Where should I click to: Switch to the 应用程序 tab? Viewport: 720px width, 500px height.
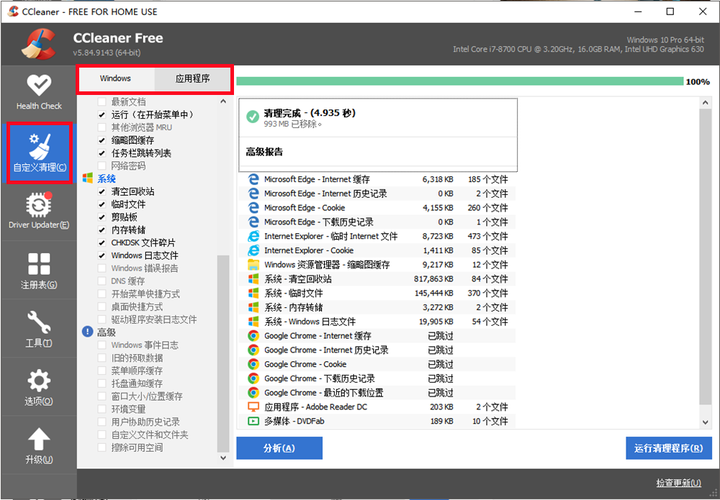tap(192, 79)
